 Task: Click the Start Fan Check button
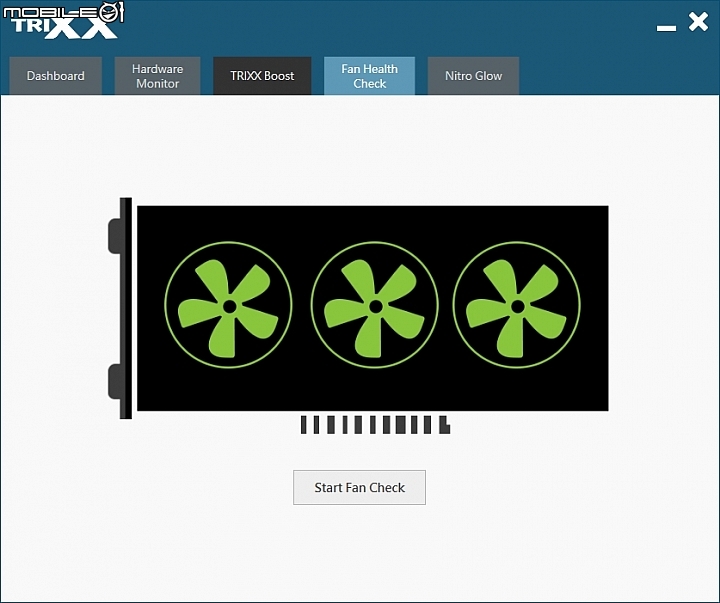[360, 487]
